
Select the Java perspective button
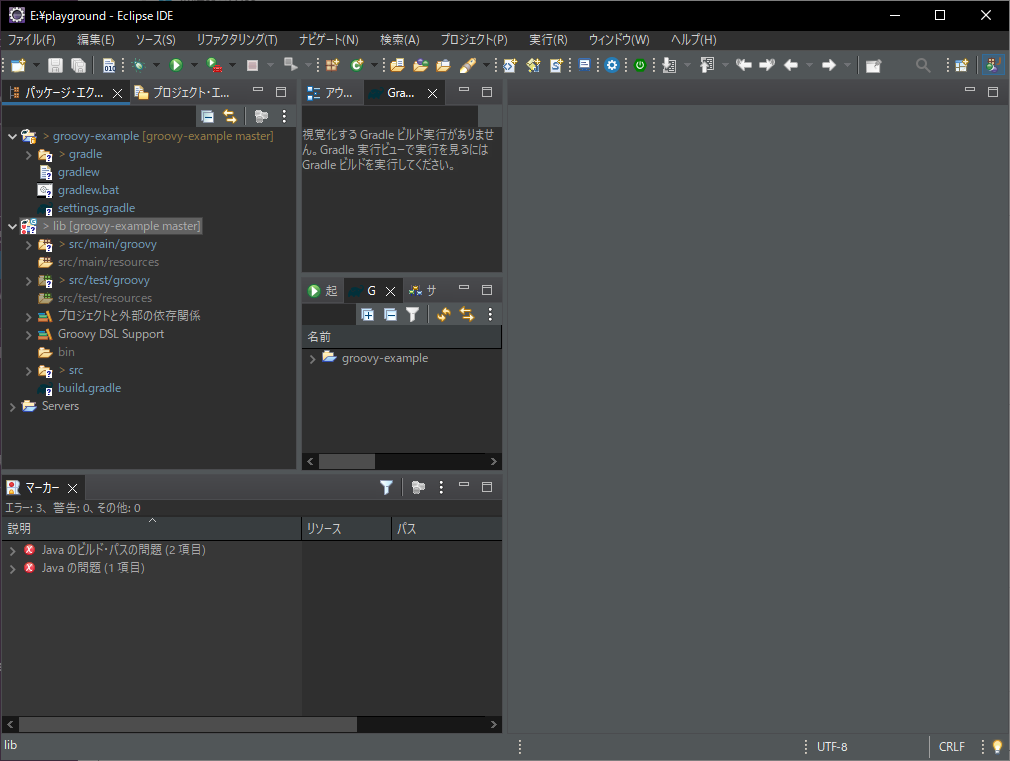pyautogui.click(x=993, y=65)
